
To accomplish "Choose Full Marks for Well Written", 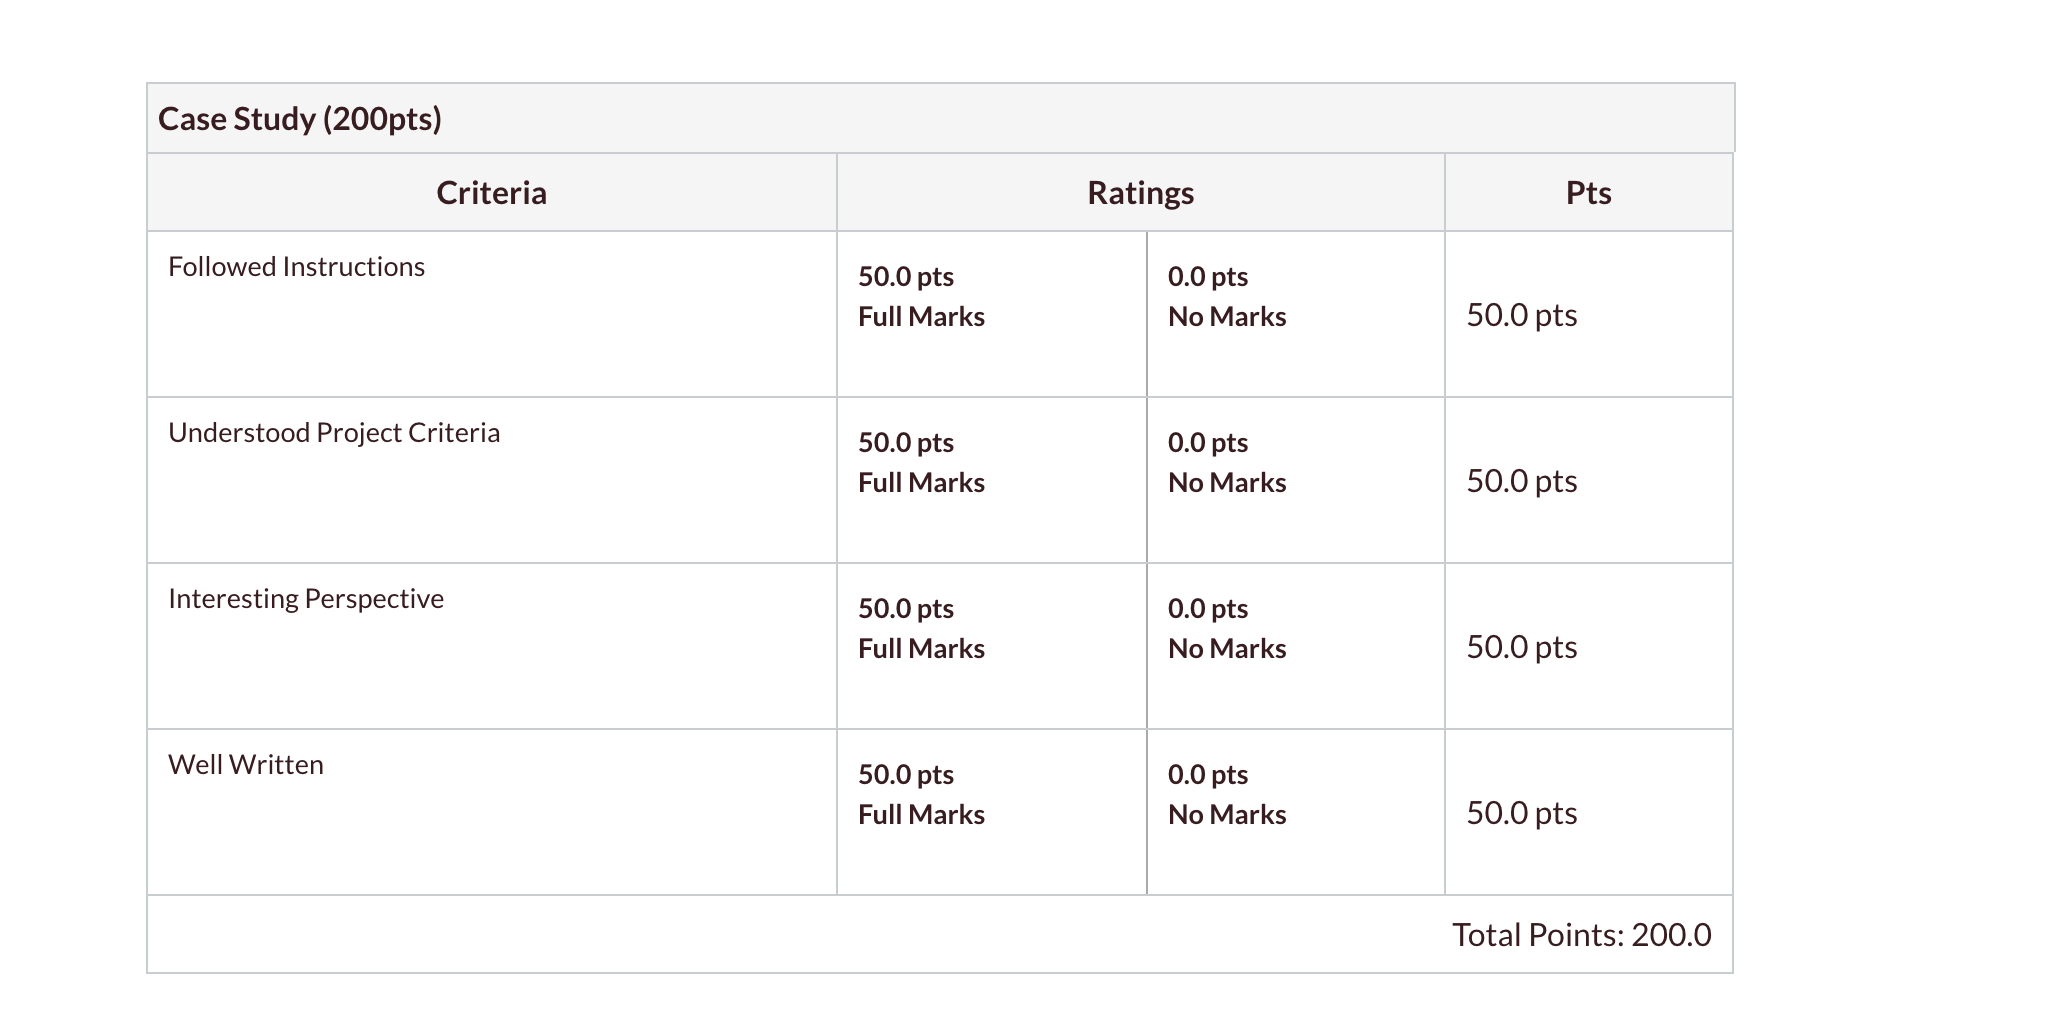I will click(992, 812).
